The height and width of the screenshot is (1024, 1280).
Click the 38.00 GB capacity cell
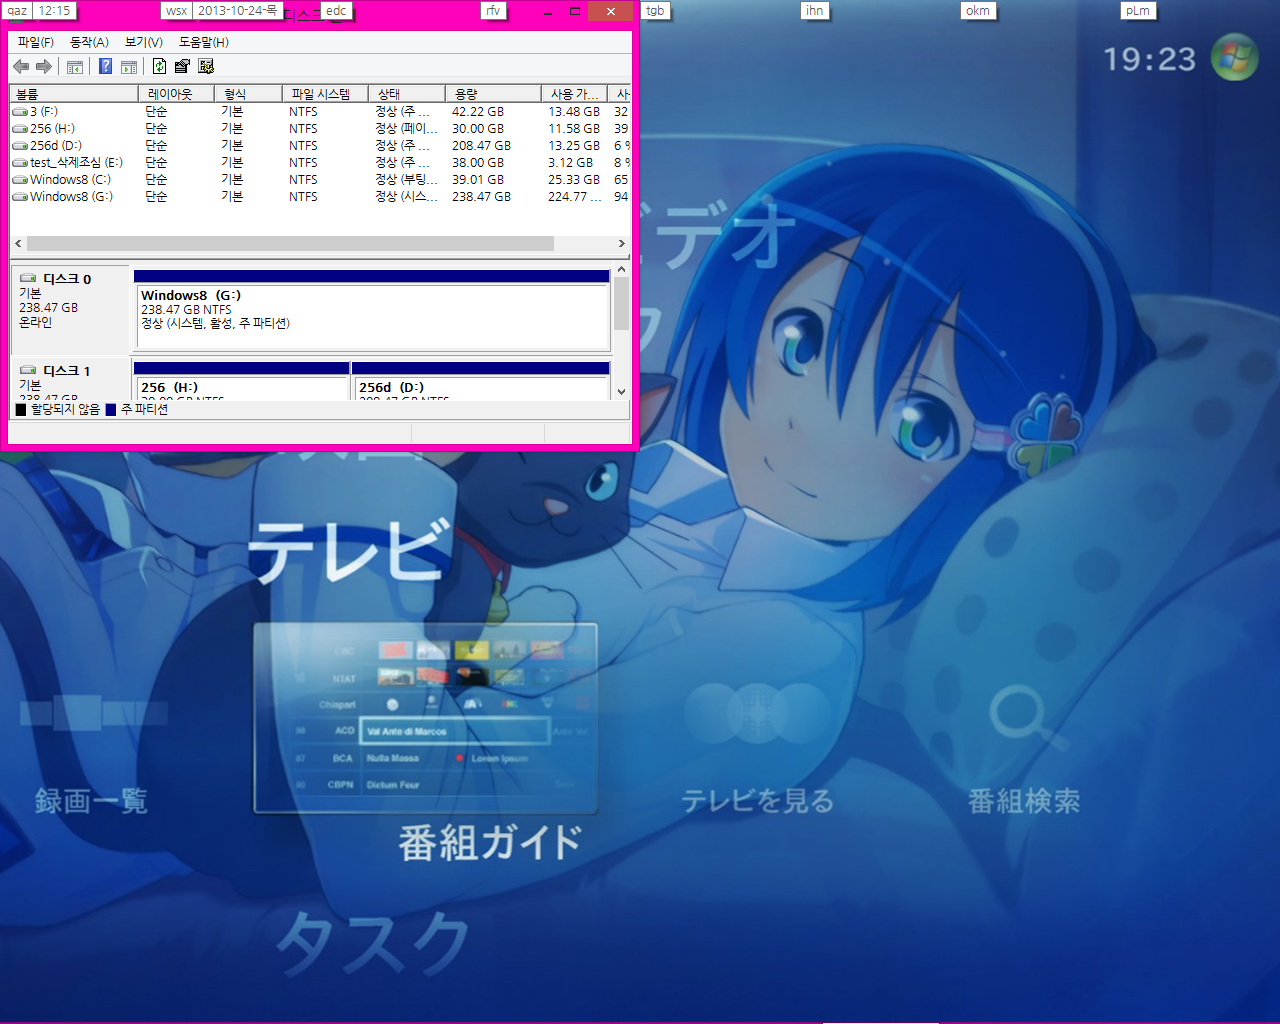click(478, 163)
